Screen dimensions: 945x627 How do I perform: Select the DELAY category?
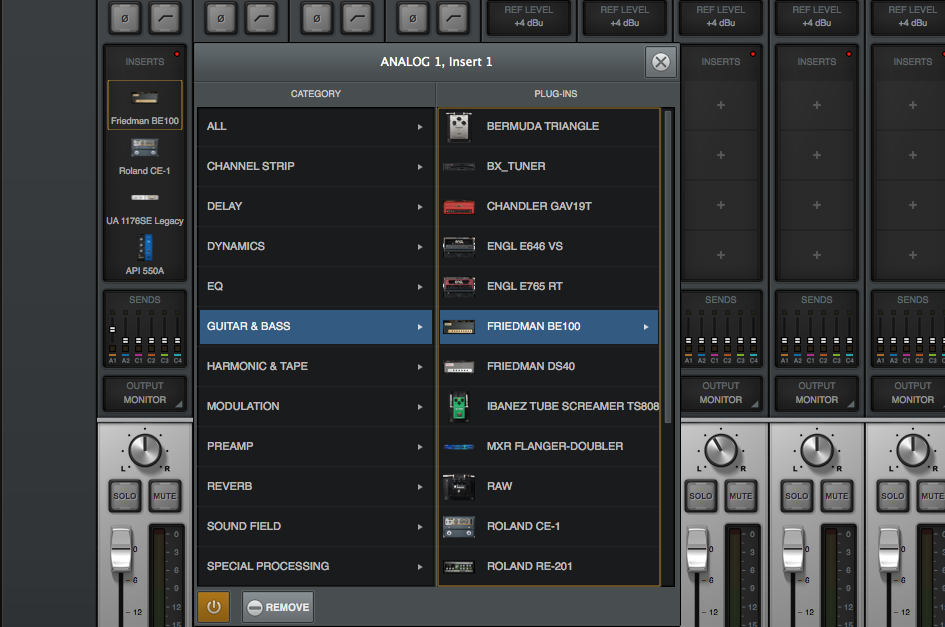(316, 206)
